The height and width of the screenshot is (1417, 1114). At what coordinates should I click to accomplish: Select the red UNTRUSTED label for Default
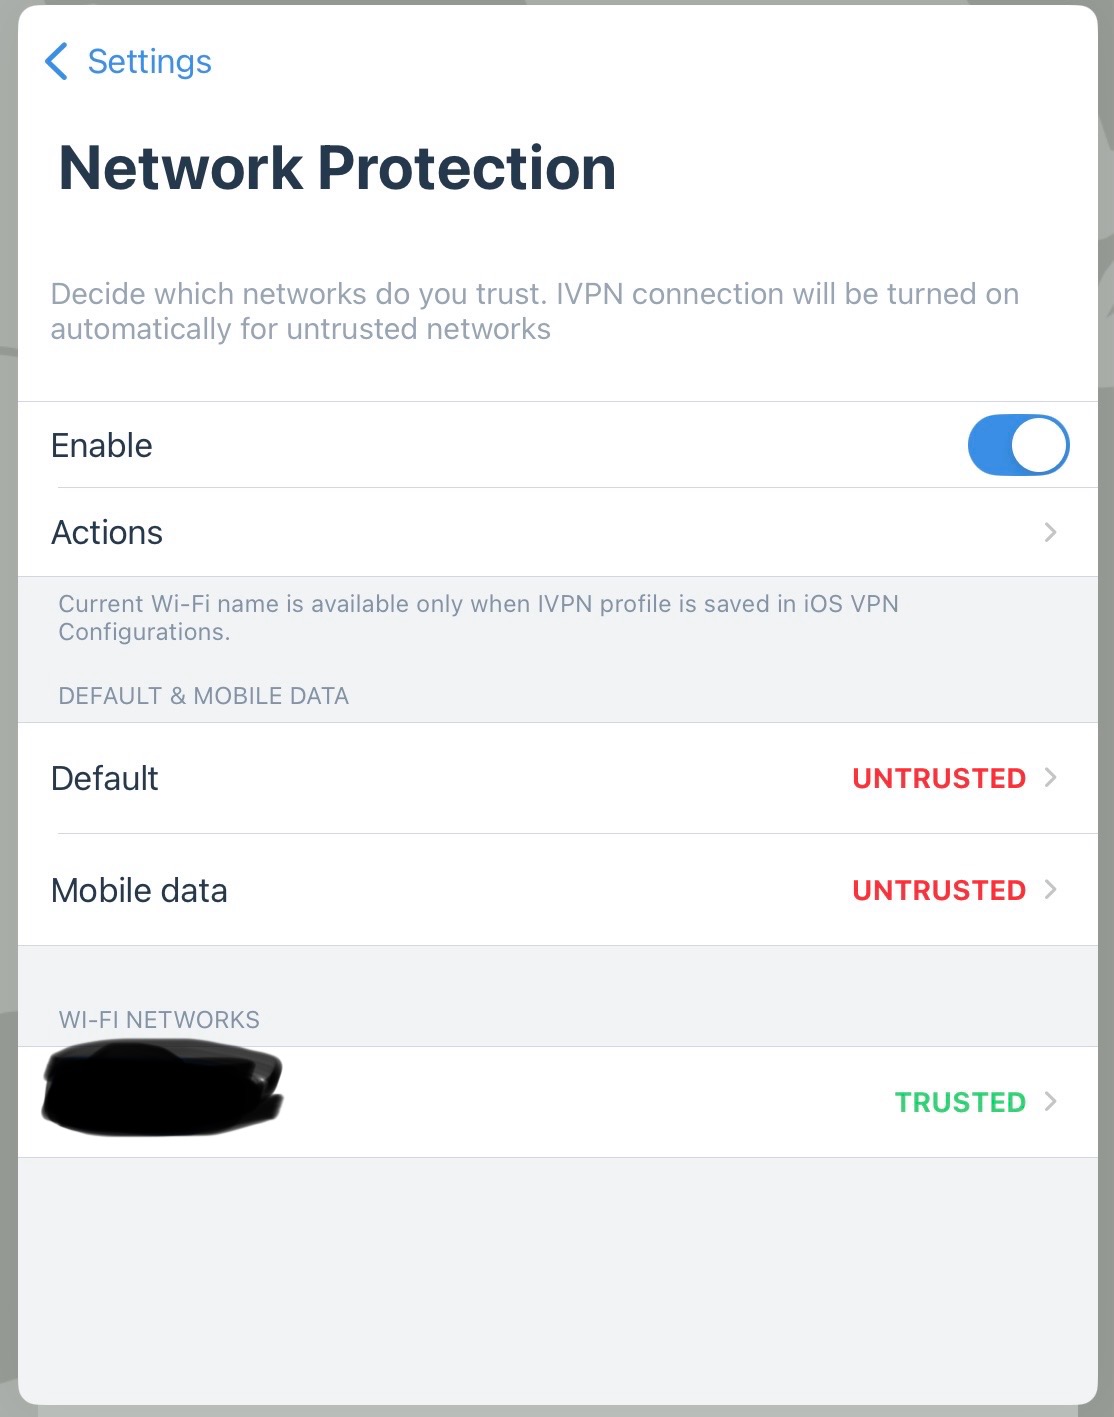pyautogui.click(x=939, y=778)
